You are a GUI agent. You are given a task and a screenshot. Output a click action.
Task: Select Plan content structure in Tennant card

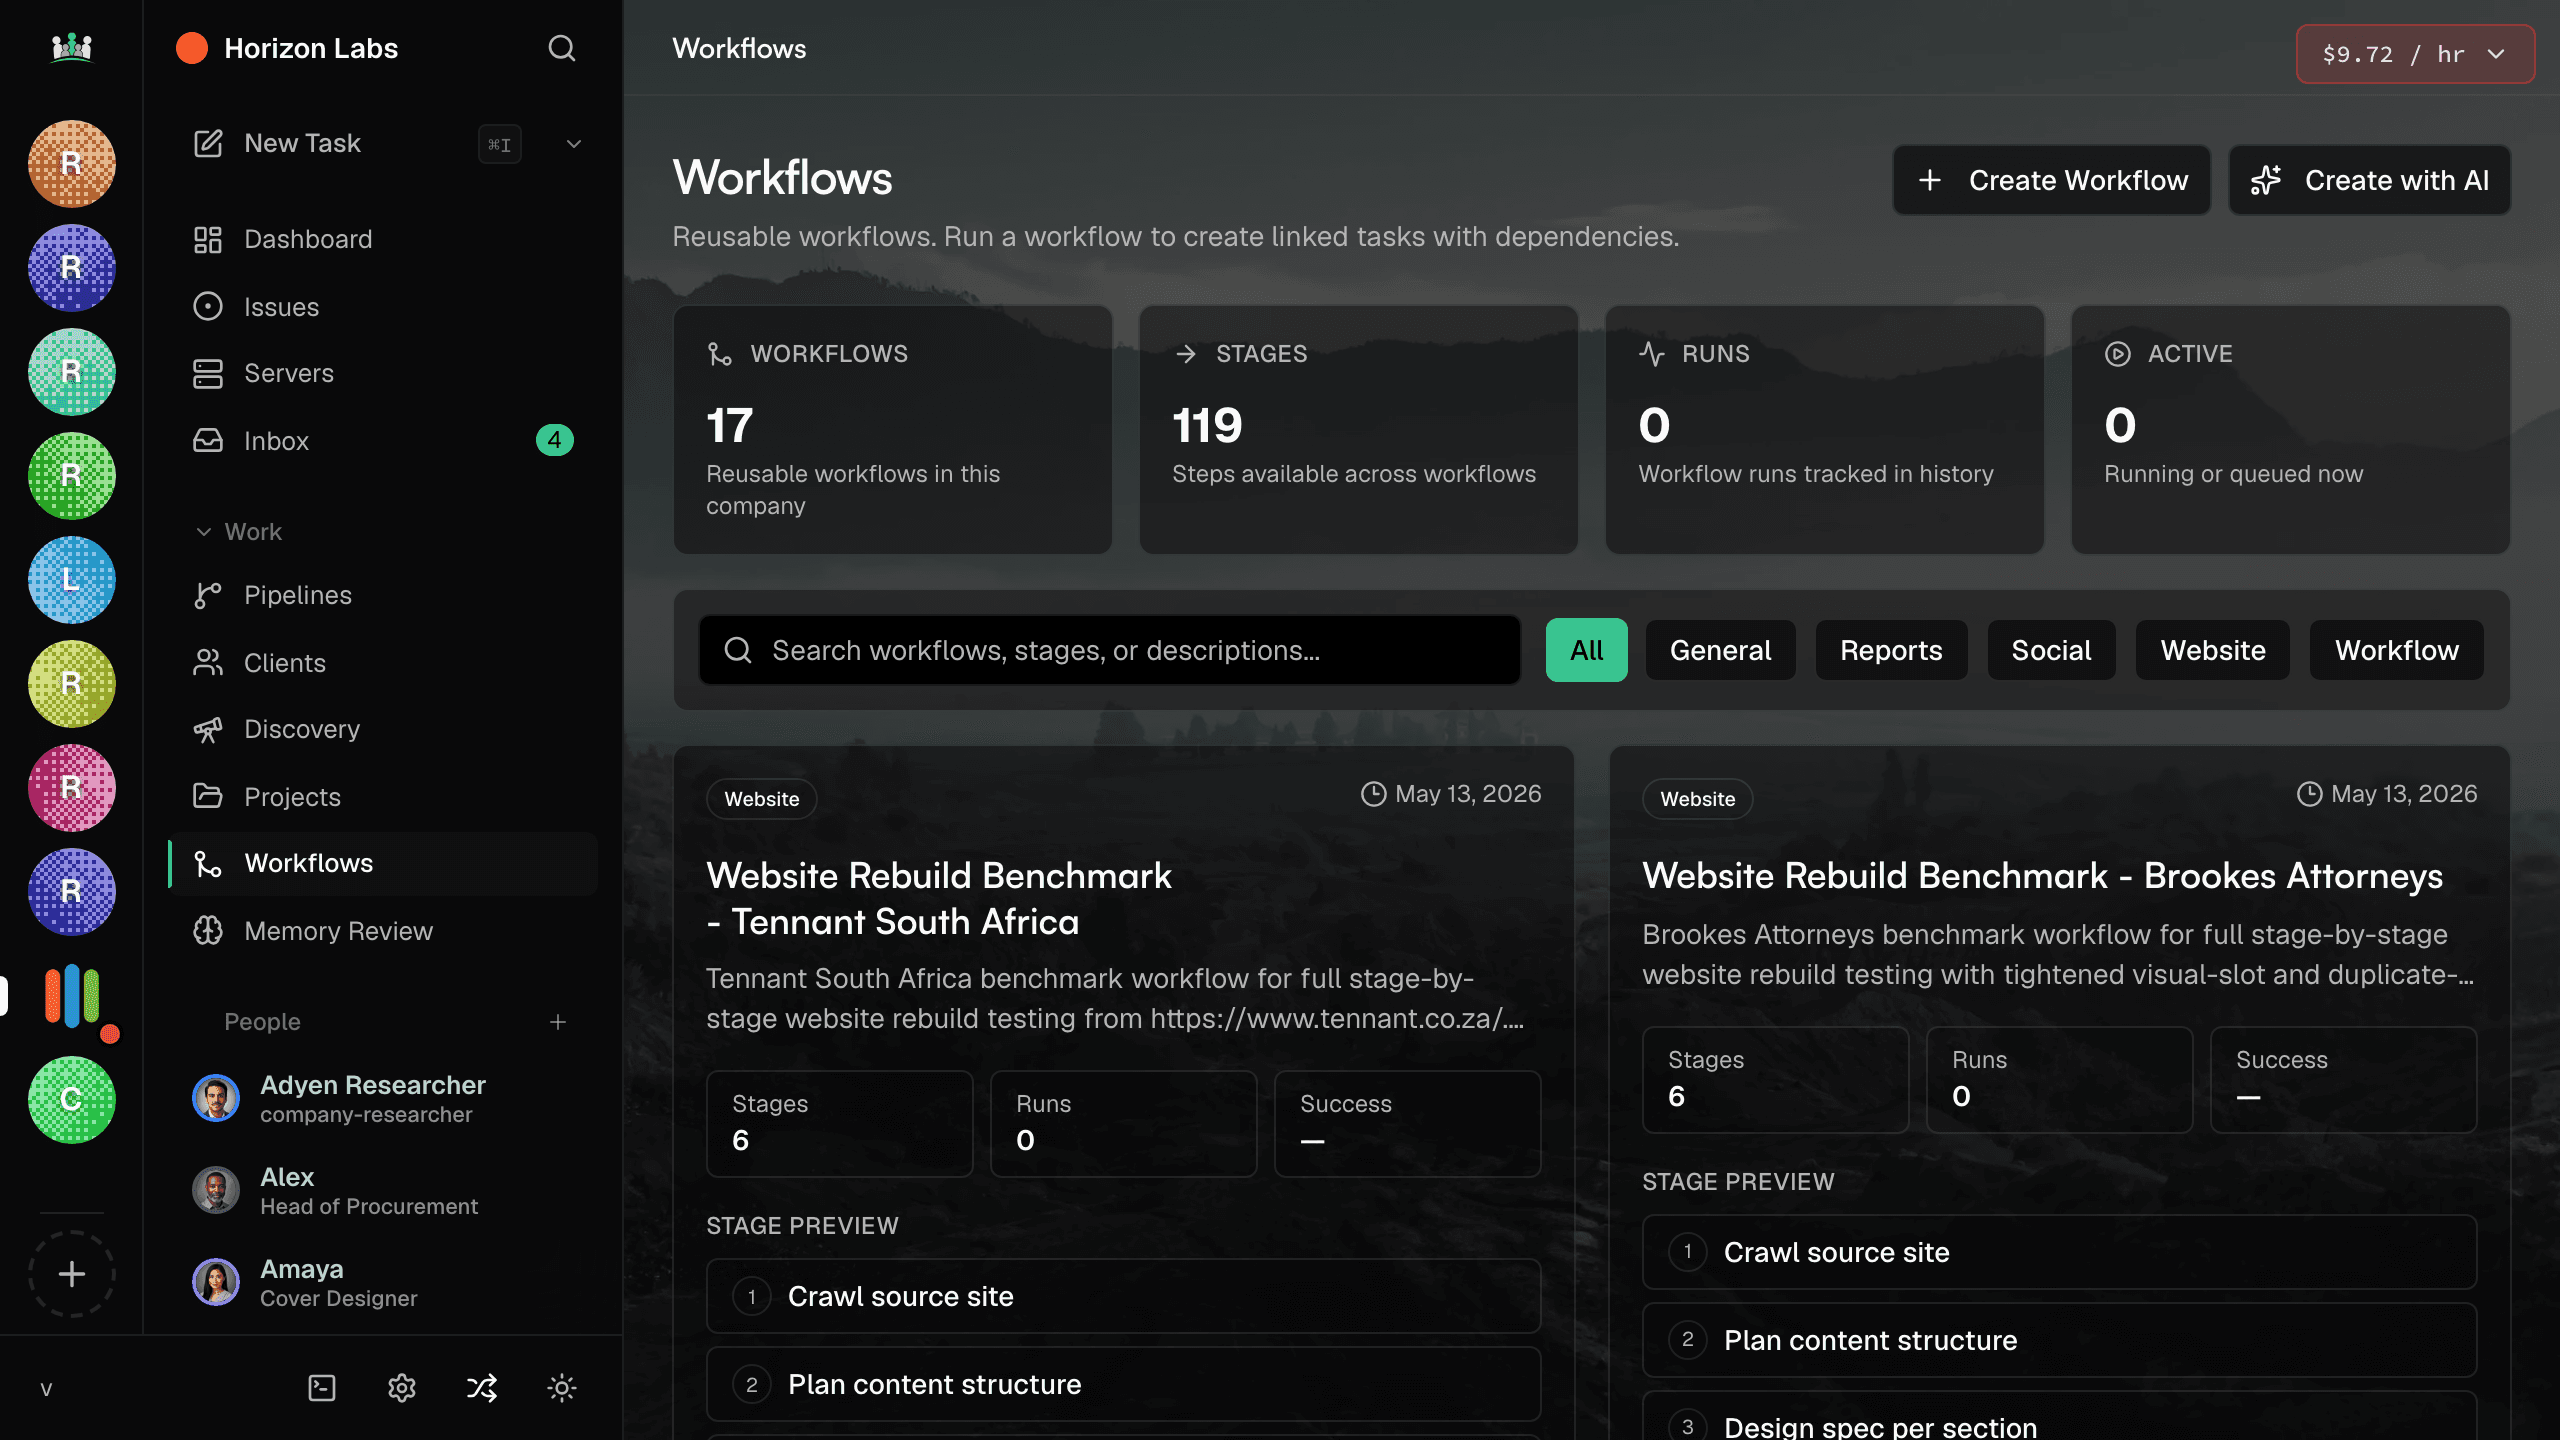(1123, 1384)
